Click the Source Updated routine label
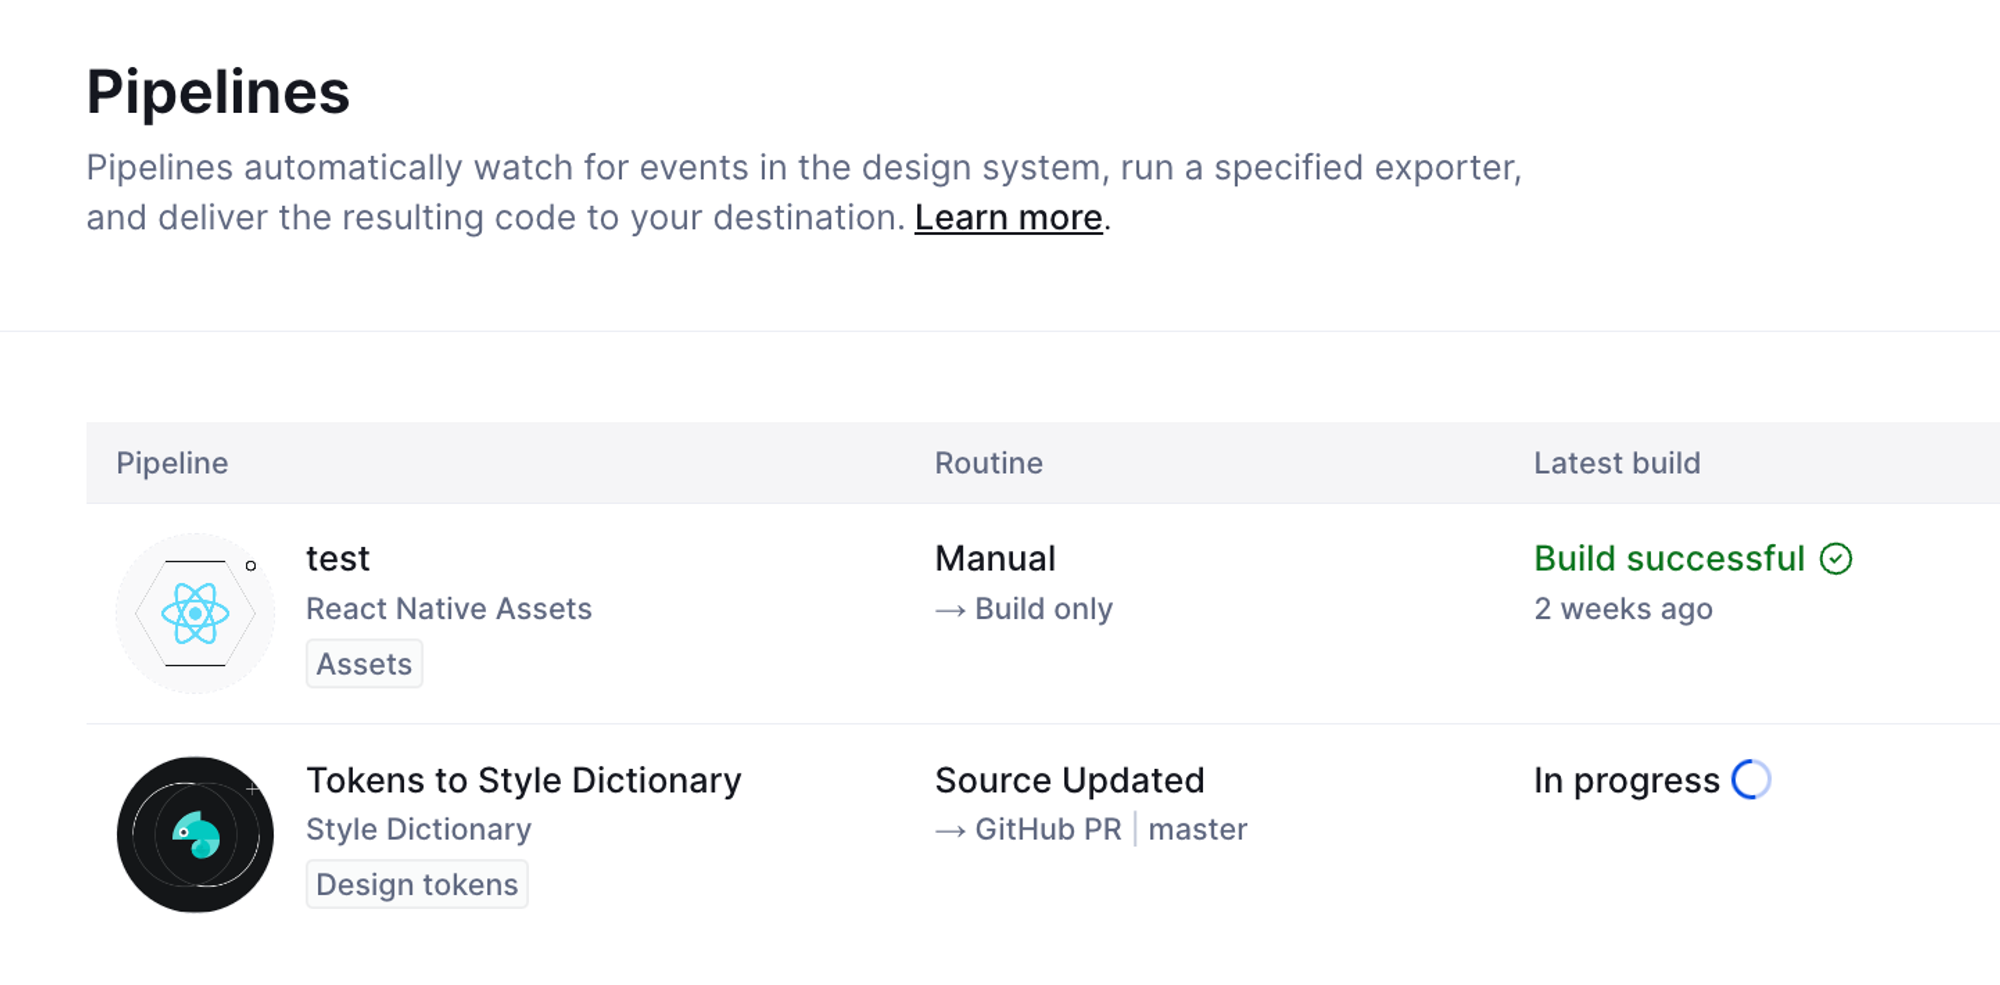This screenshot has width=2000, height=985. pyautogui.click(x=1069, y=780)
